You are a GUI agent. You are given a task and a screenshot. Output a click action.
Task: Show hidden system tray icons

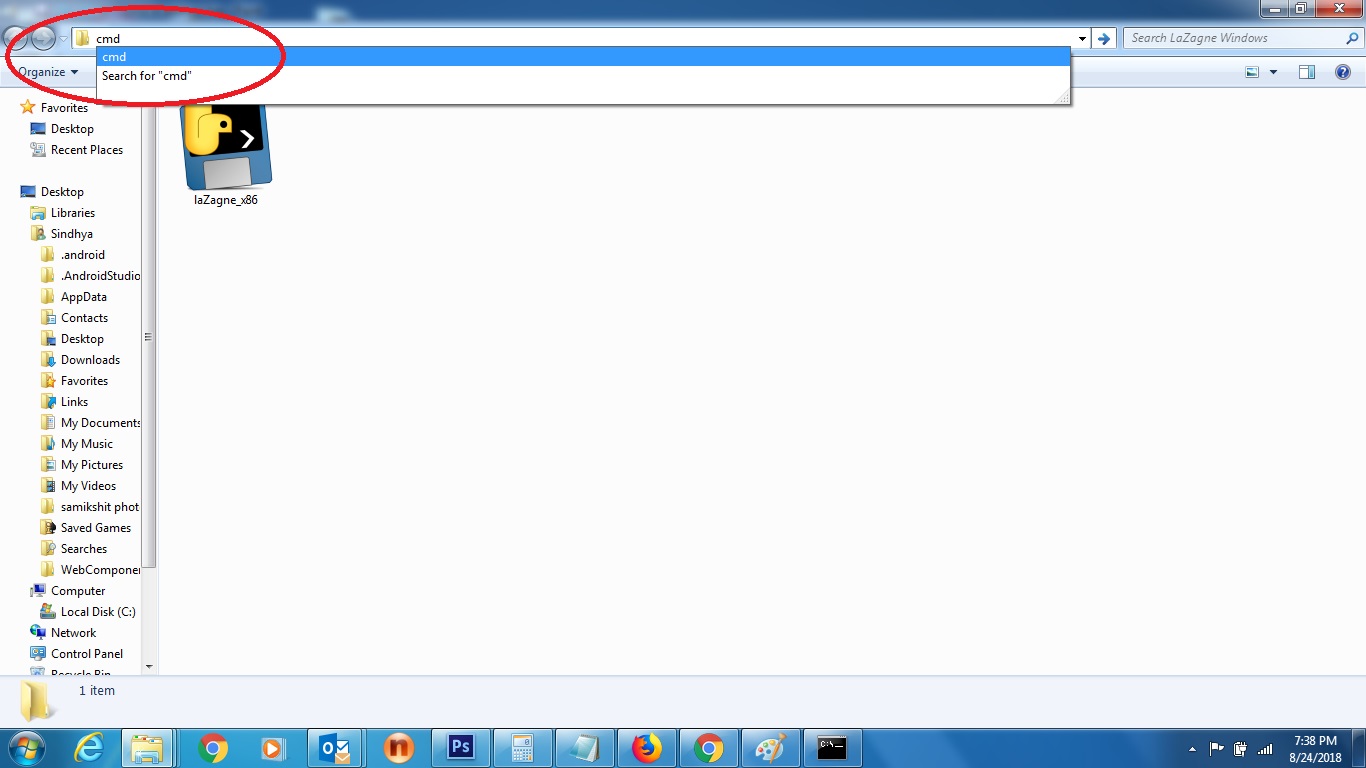pos(1193,748)
